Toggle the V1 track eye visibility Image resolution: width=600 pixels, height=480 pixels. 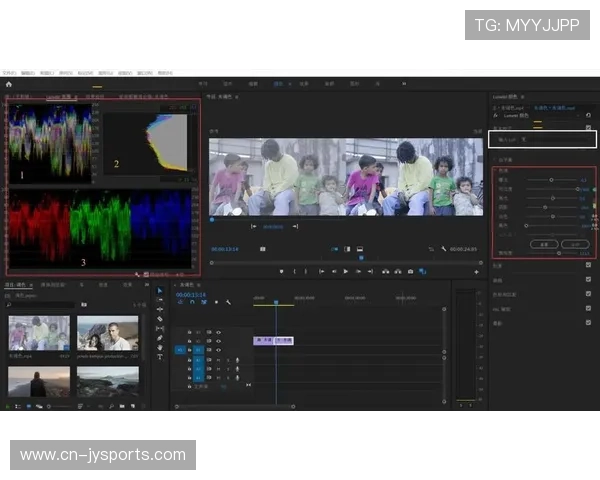click(x=218, y=351)
